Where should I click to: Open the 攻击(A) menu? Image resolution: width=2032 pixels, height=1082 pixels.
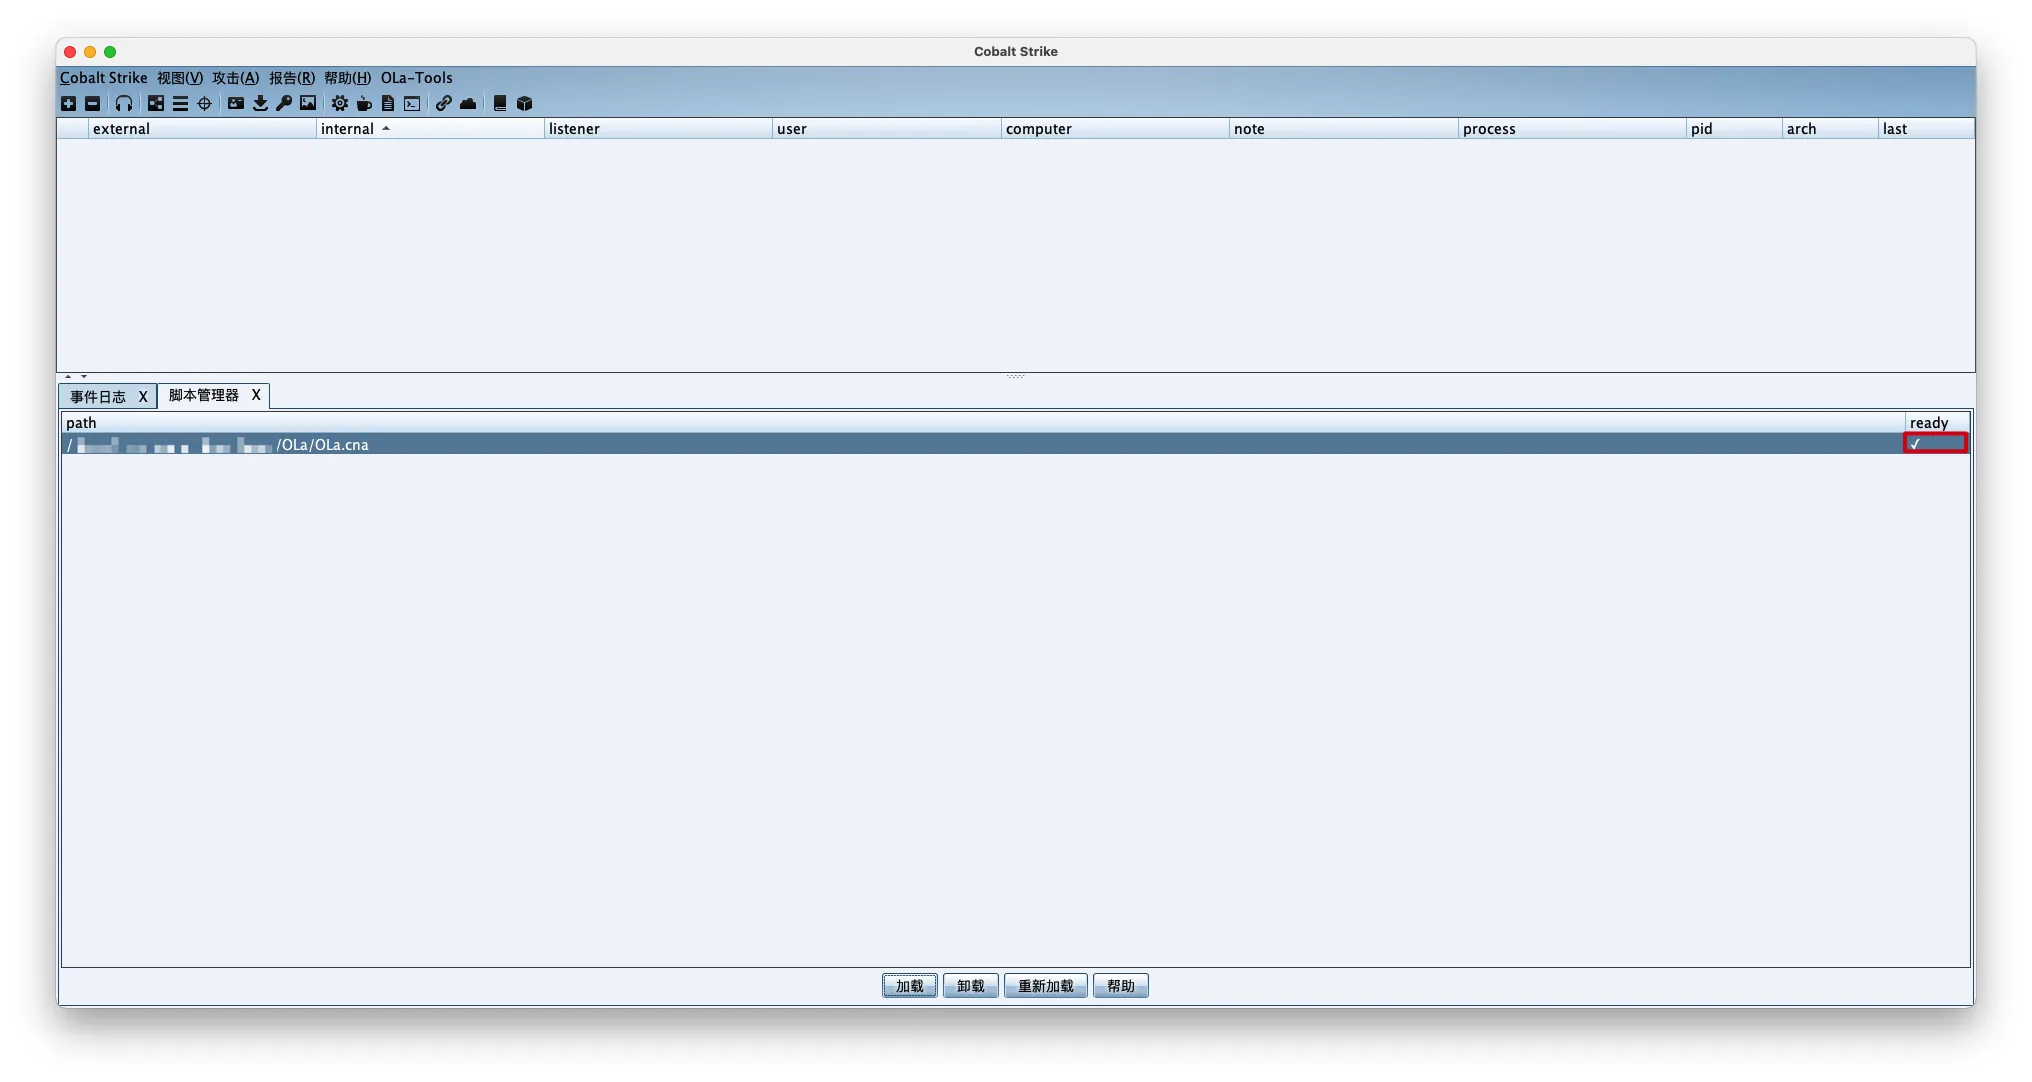click(235, 78)
